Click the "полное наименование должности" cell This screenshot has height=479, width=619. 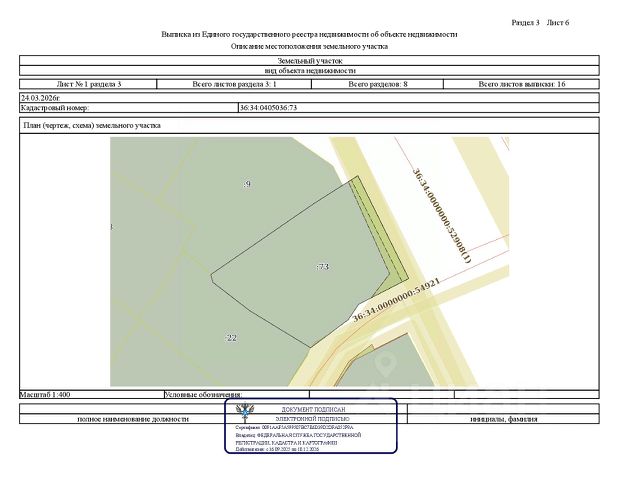click(x=133, y=419)
